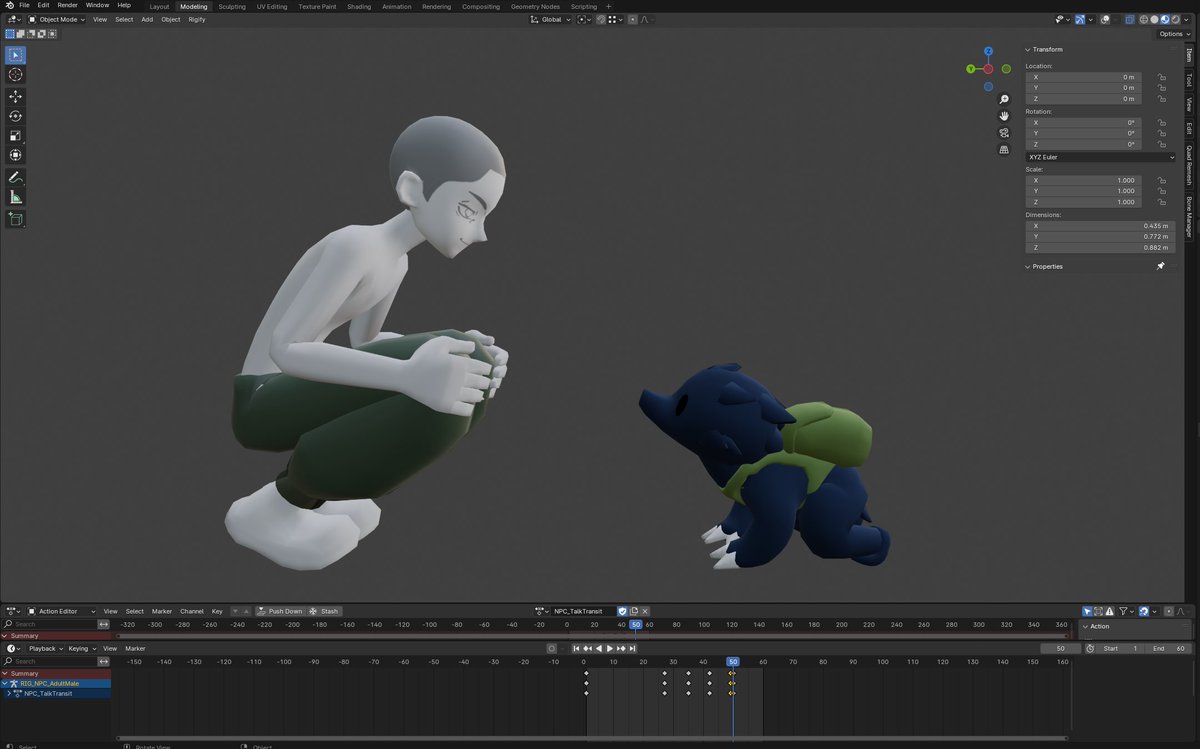
Task: Open the XYZ Euler rotation mode dropdown
Action: coord(1100,157)
